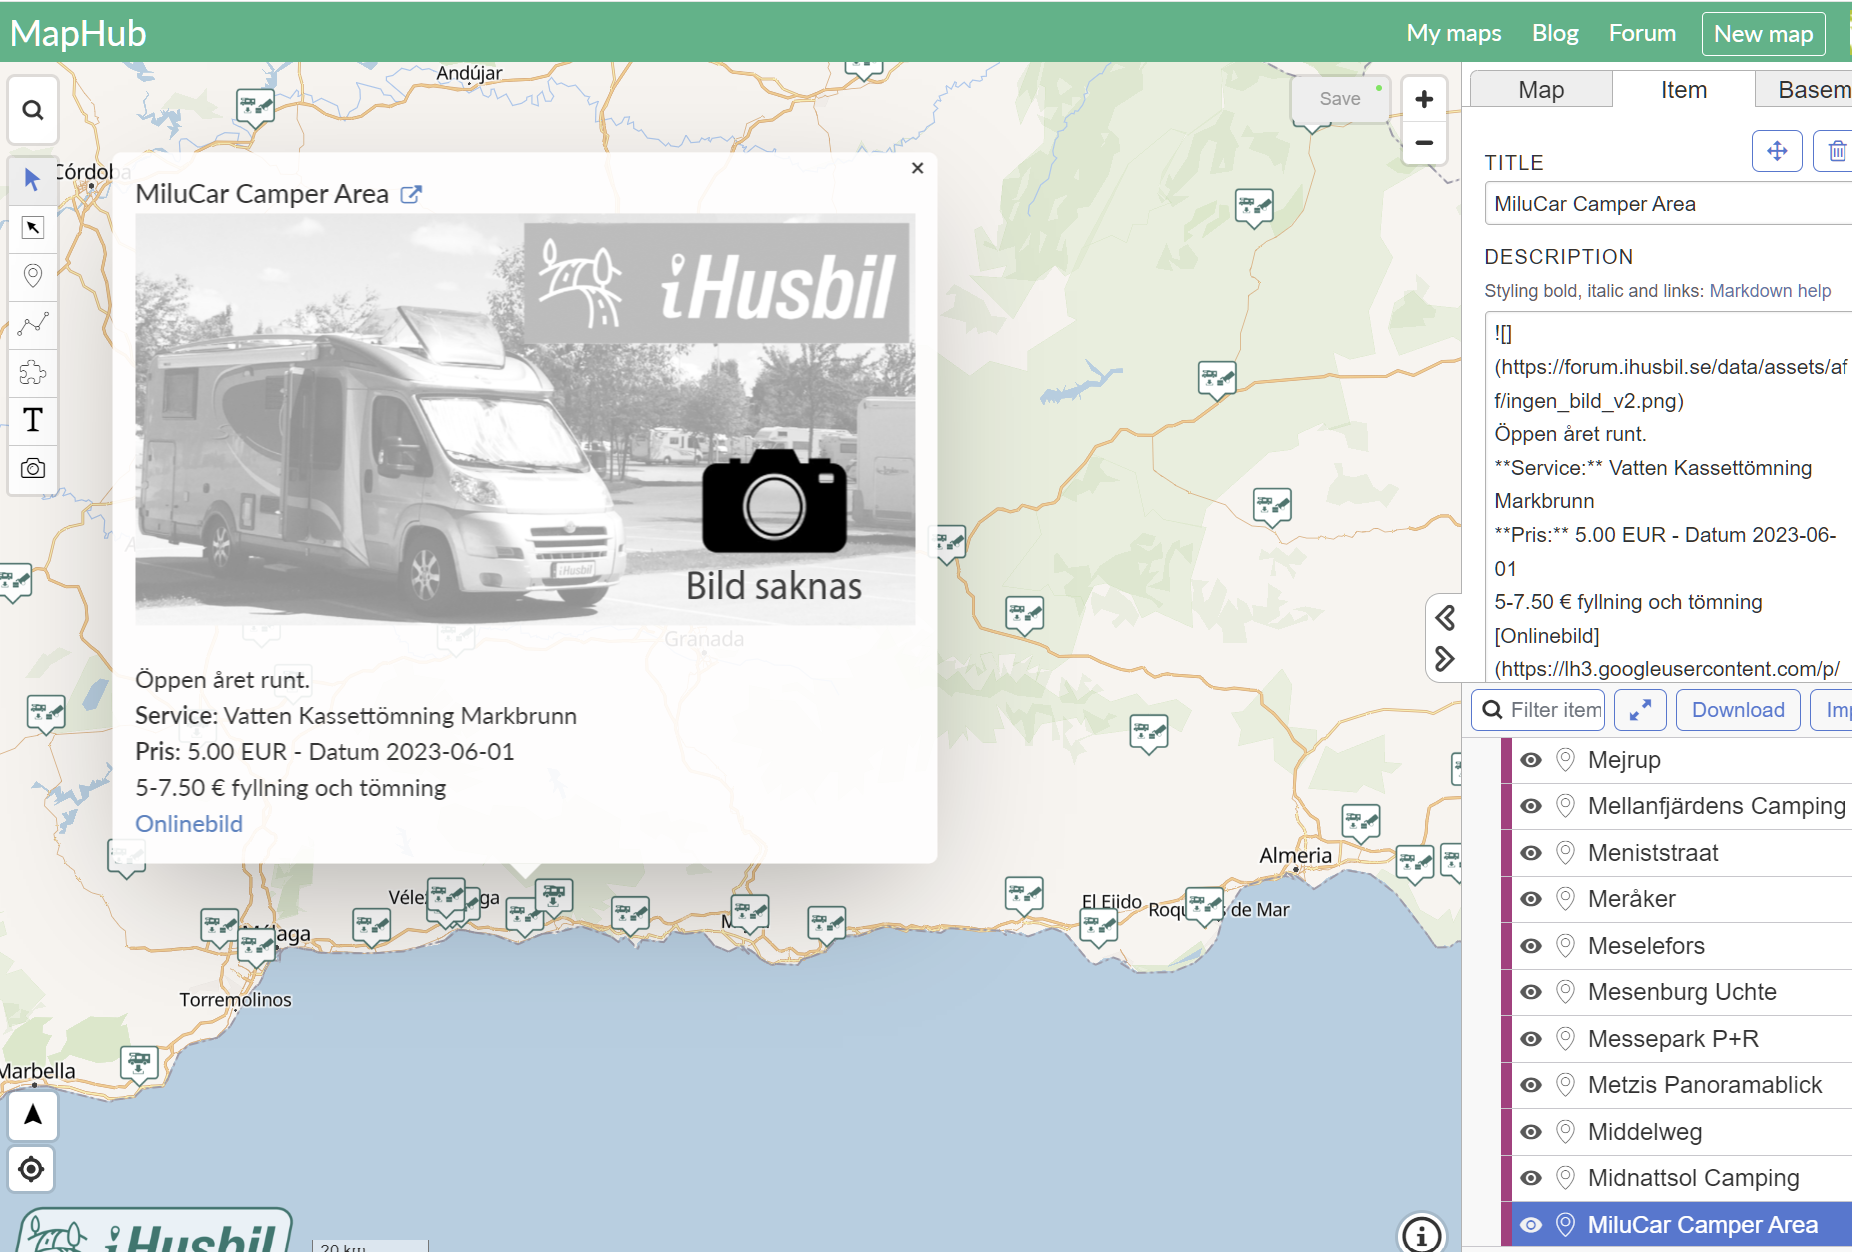Viewport: 1852px width, 1252px height.
Task: Click the move item crosshair icon
Action: (x=1777, y=151)
